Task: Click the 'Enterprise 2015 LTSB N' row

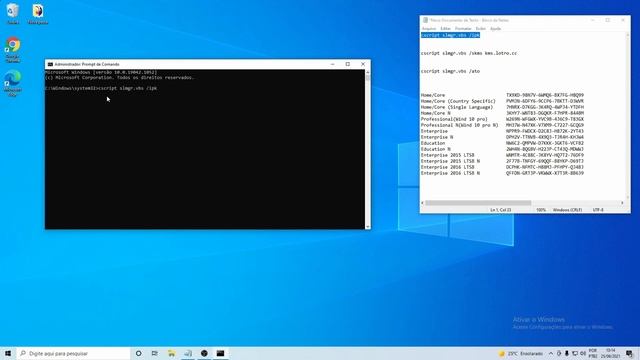Action: (x=502, y=161)
